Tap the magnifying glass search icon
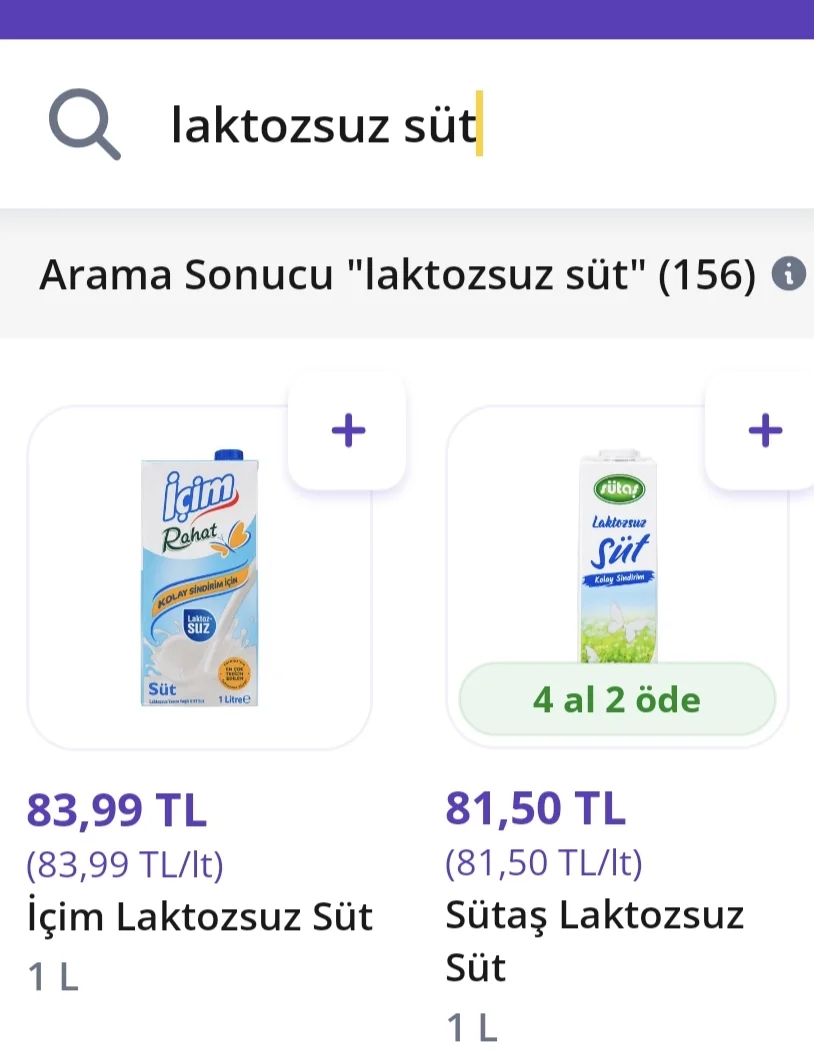The height and width of the screenshot is (1060, 814). click(x=85, y=124)
